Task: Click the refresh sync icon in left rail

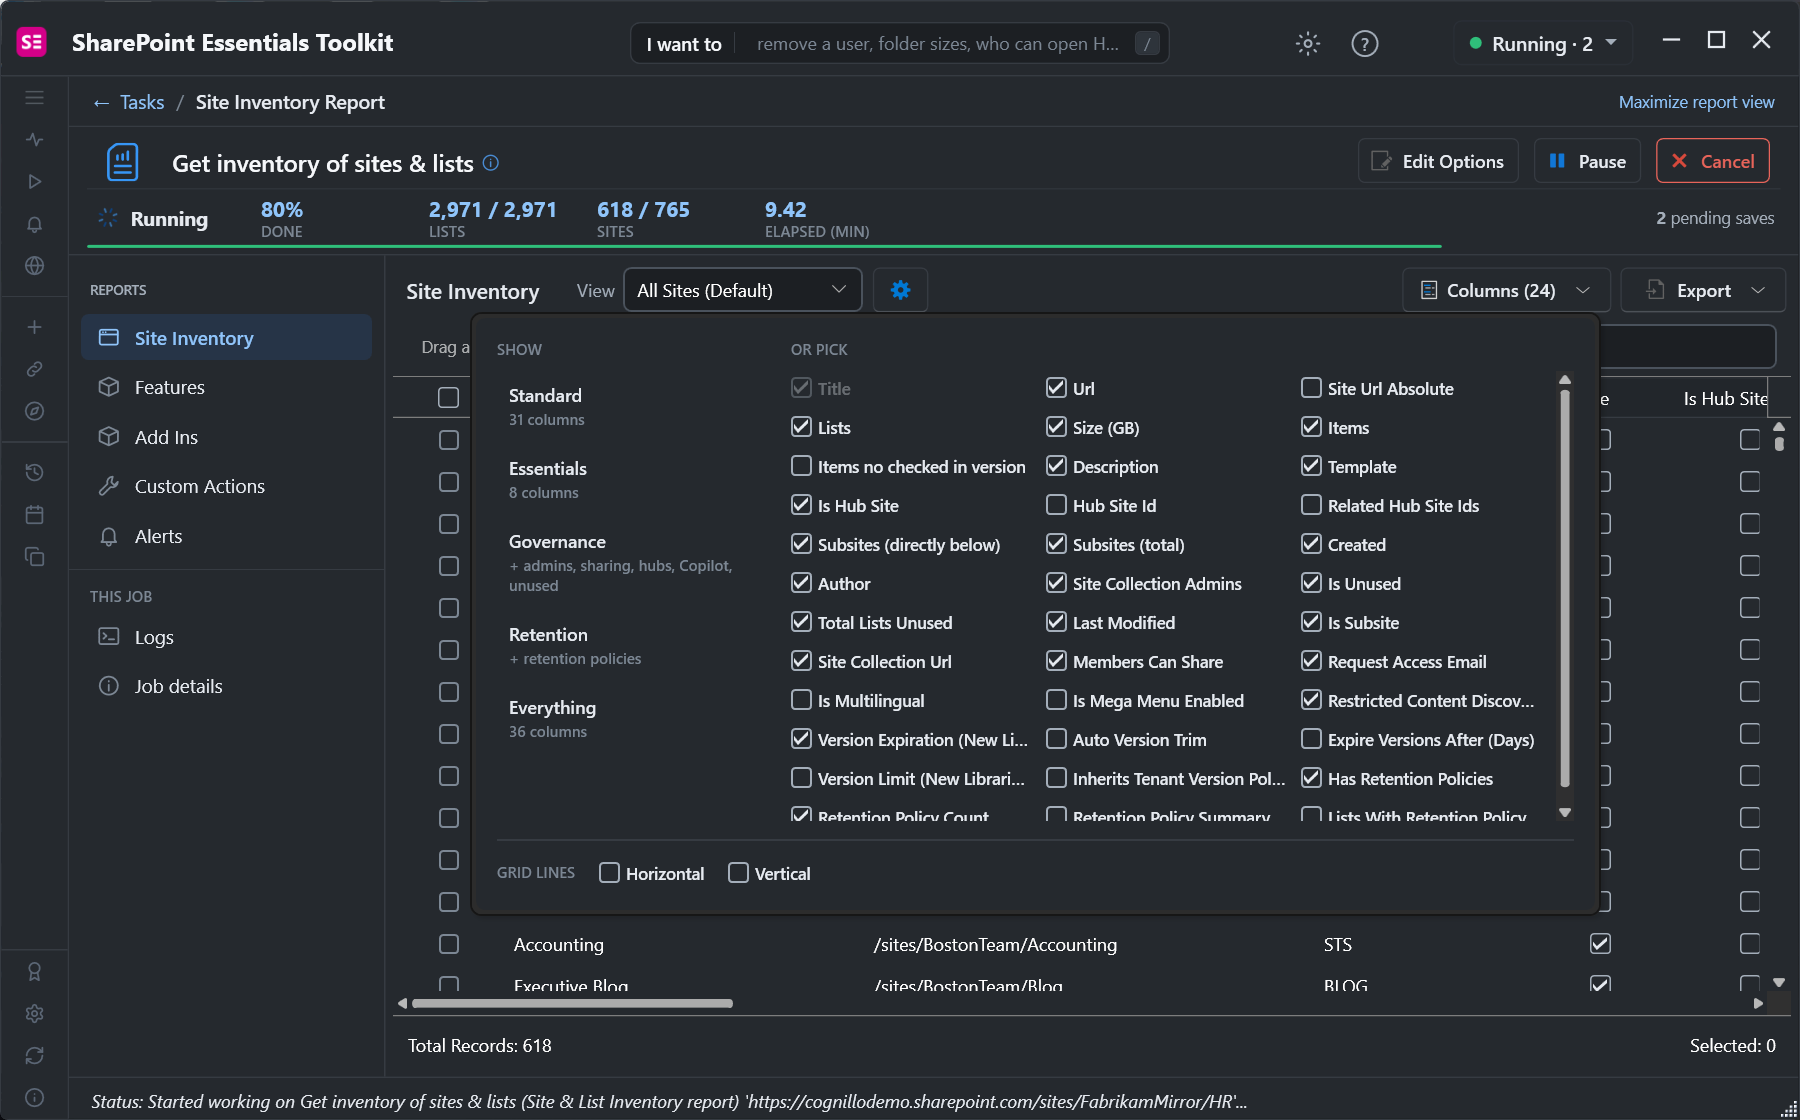Action: click(x=34, y=1055)
